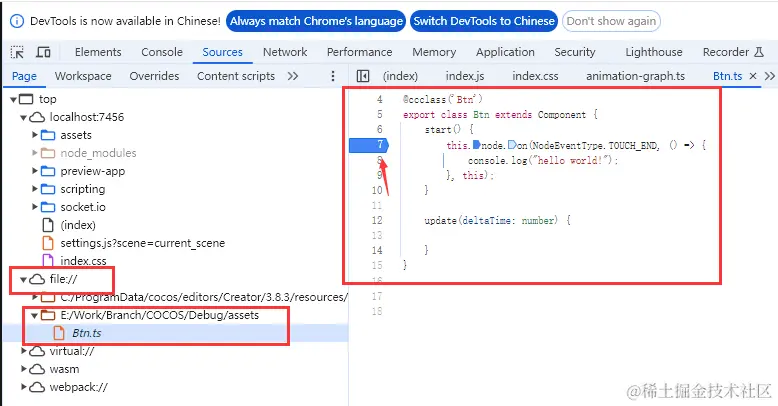Click Always match Chrome's language button
Screen dimensions: 778x406
click(316, 21)
